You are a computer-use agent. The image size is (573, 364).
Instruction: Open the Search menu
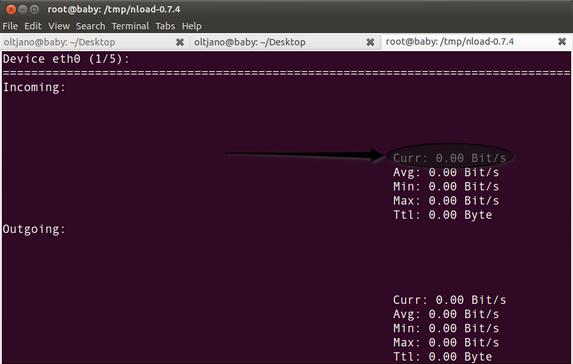90,26
